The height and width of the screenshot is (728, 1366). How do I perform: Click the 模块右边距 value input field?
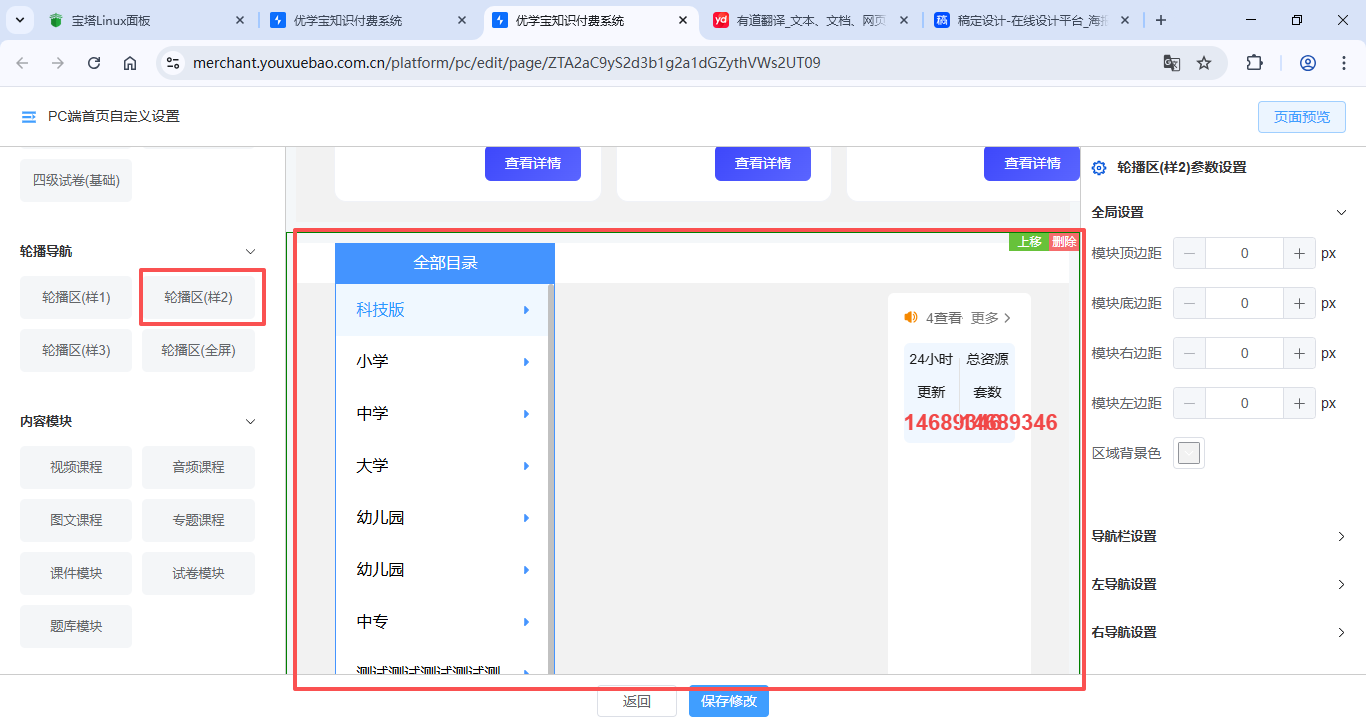pos(1244,354)
